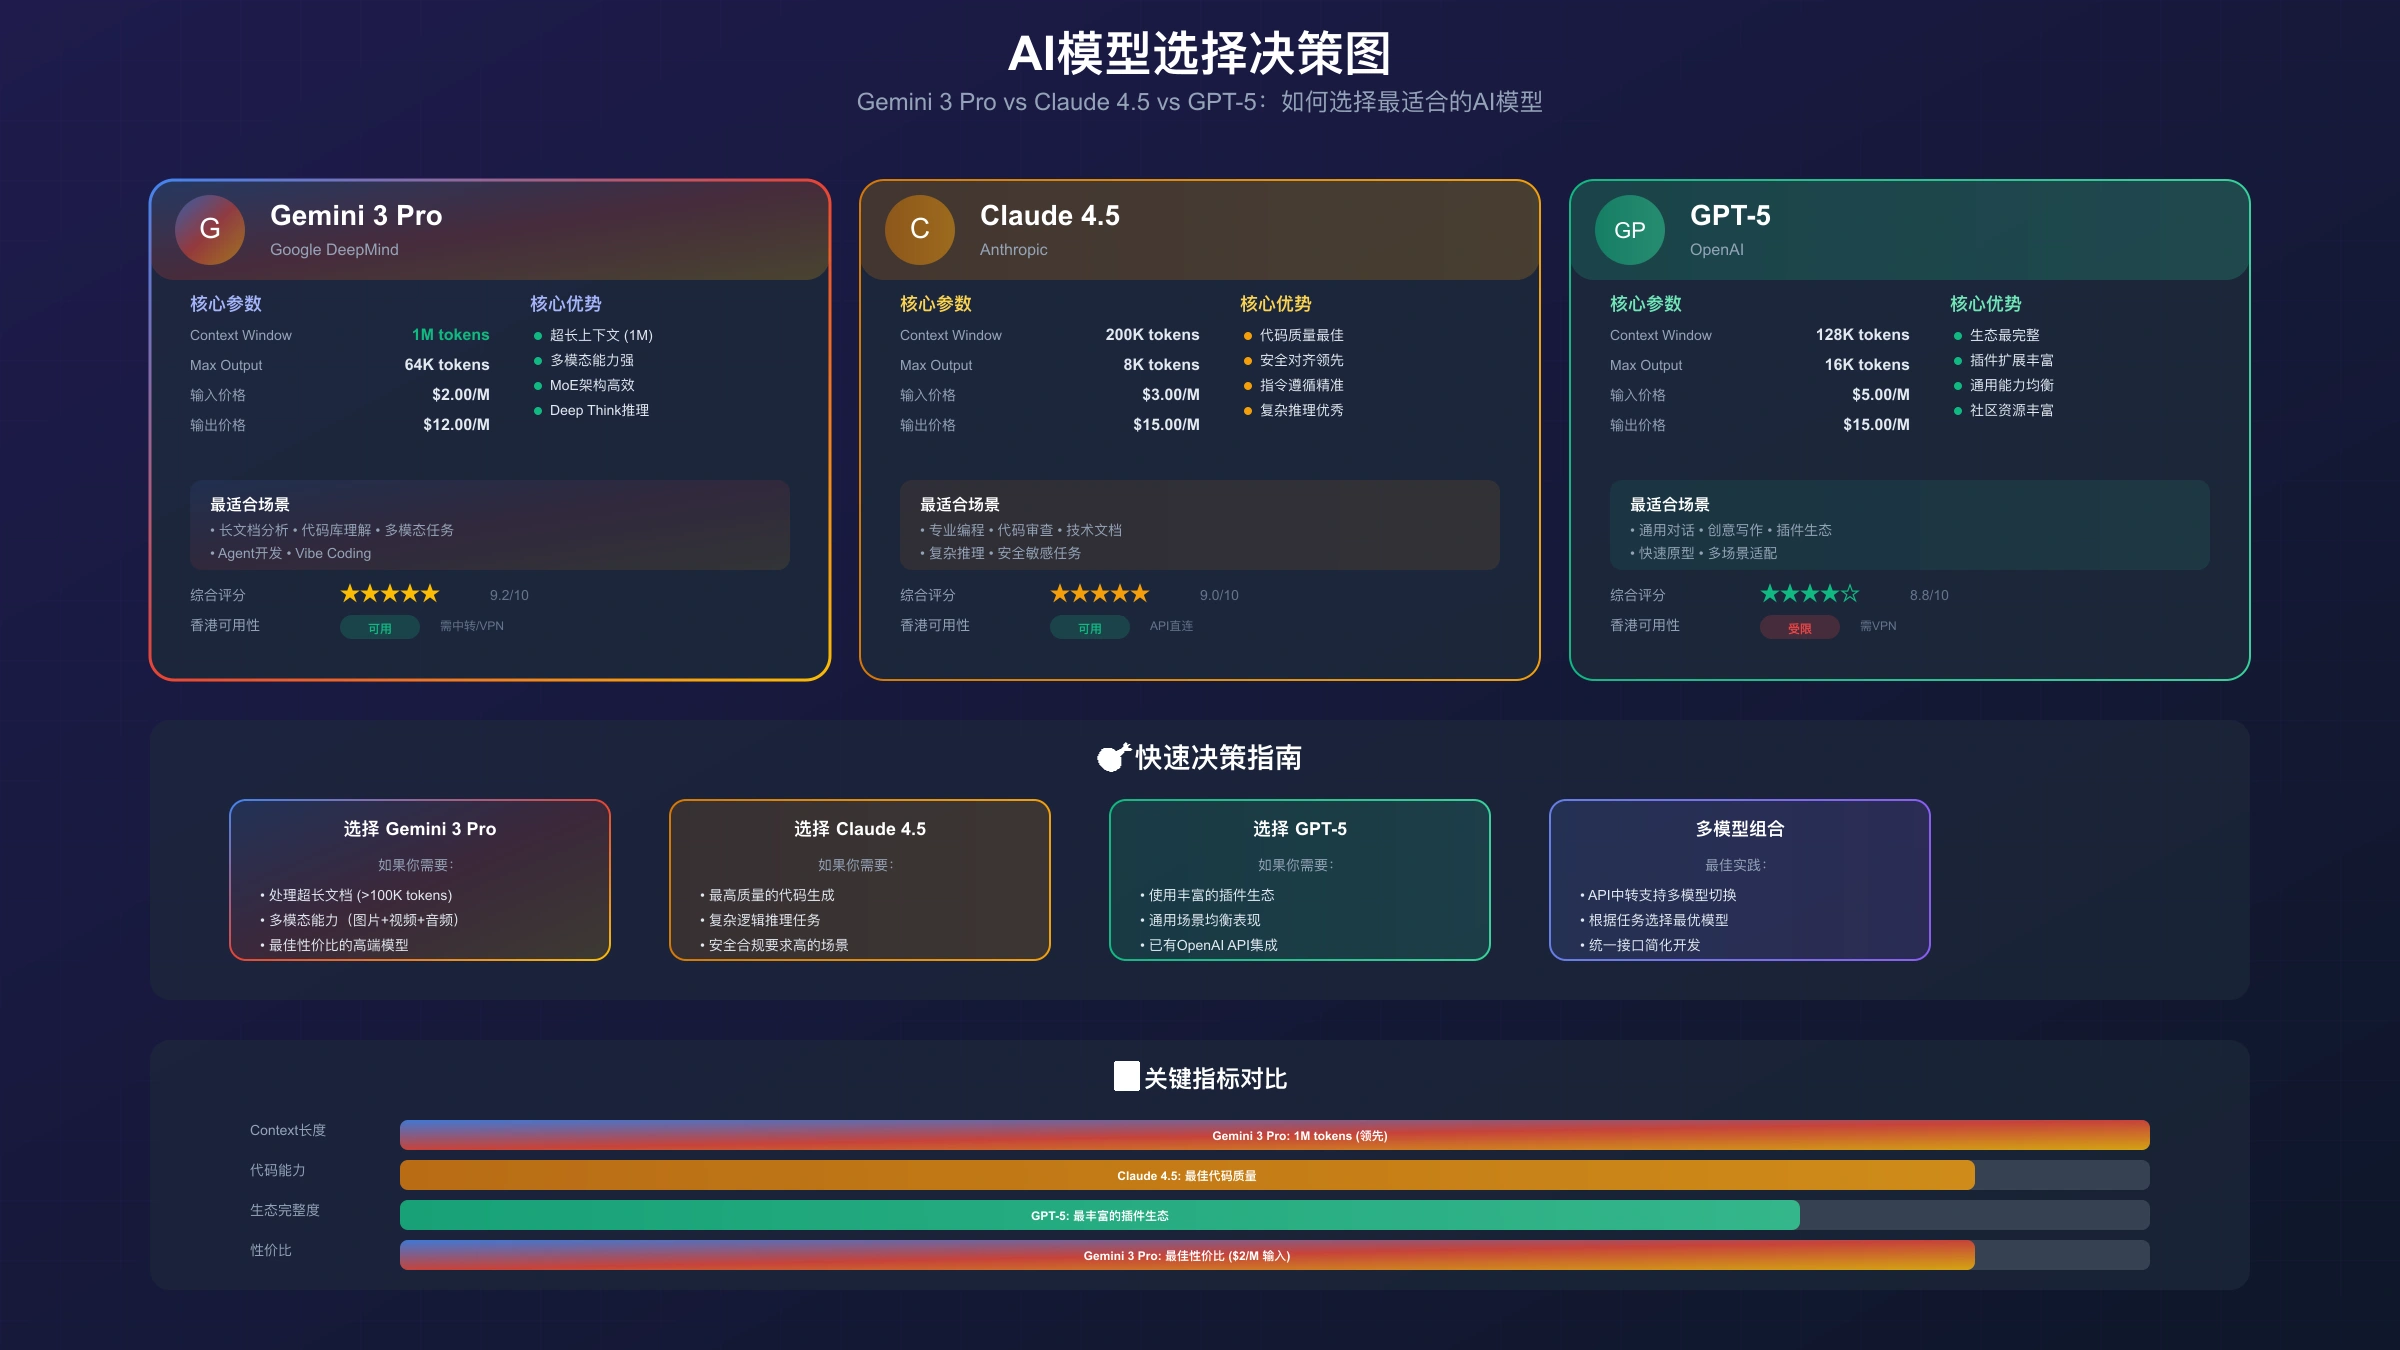The image size is (2400, 1350).
Task: Click the Gemini 最适合场景 panel
Action: [490, 525]
